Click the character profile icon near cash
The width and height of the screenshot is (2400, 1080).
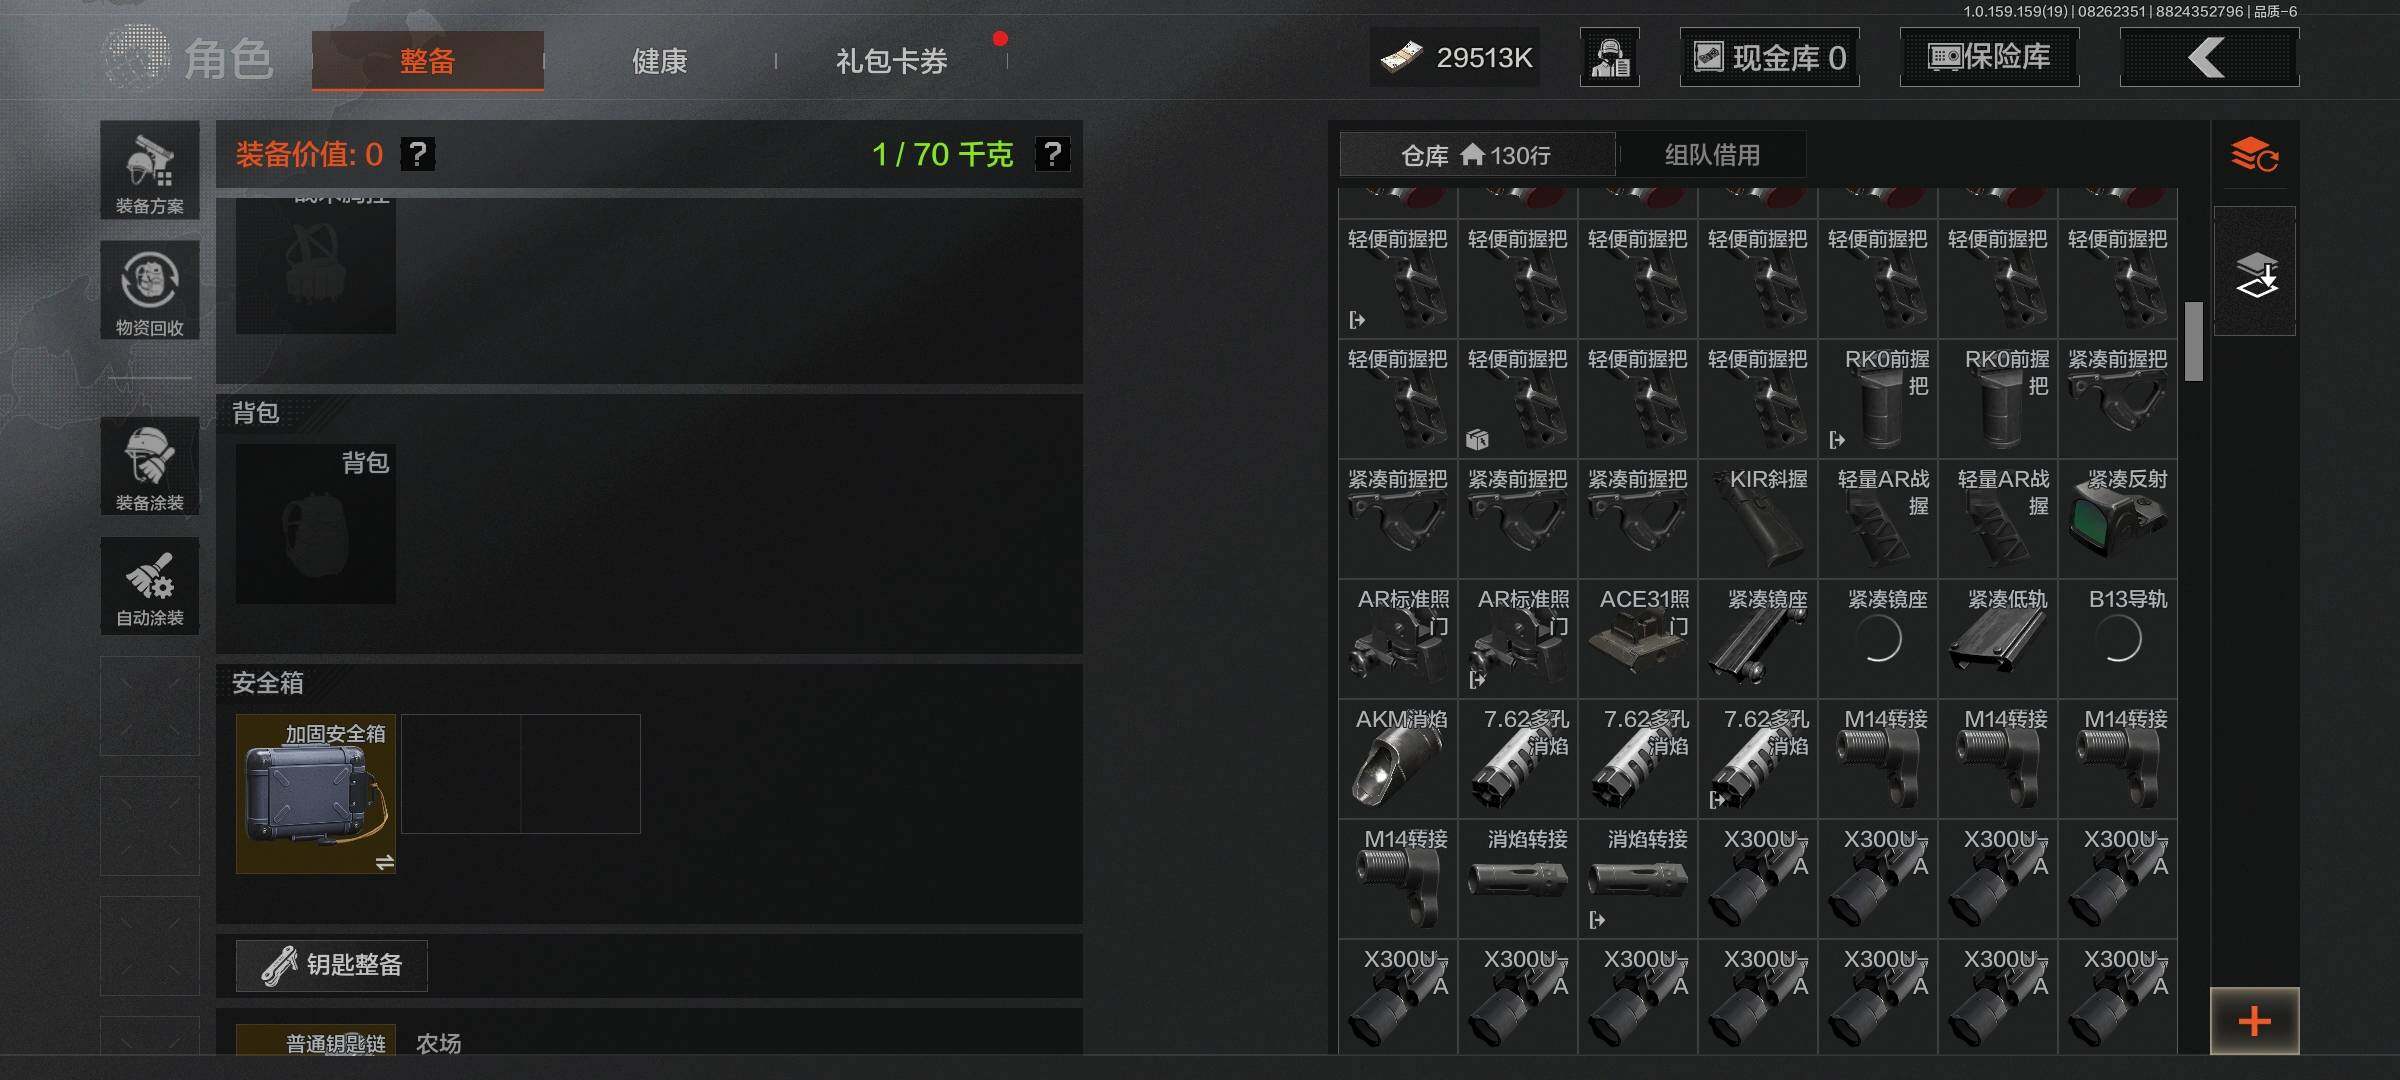point(1610,57)
